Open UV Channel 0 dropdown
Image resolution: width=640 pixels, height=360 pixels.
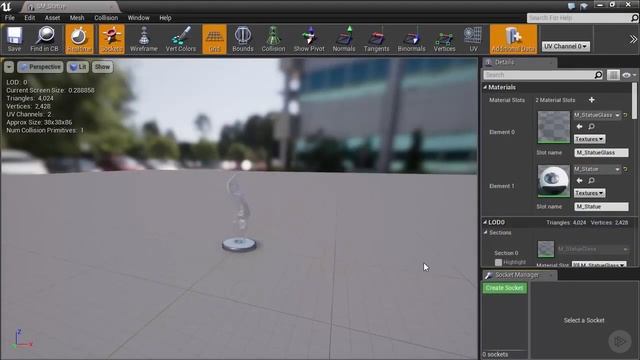pyautogui.click(x=566, y=47)
